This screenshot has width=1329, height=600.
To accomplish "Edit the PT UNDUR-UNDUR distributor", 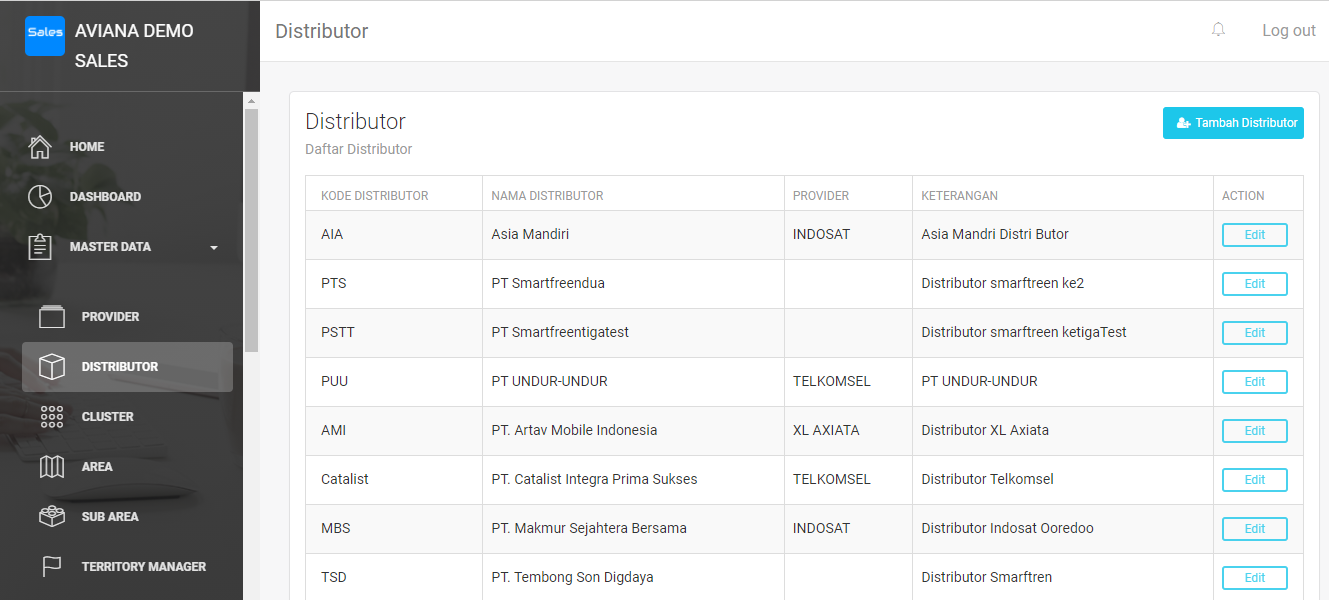I will click(x=1254, y=382).
